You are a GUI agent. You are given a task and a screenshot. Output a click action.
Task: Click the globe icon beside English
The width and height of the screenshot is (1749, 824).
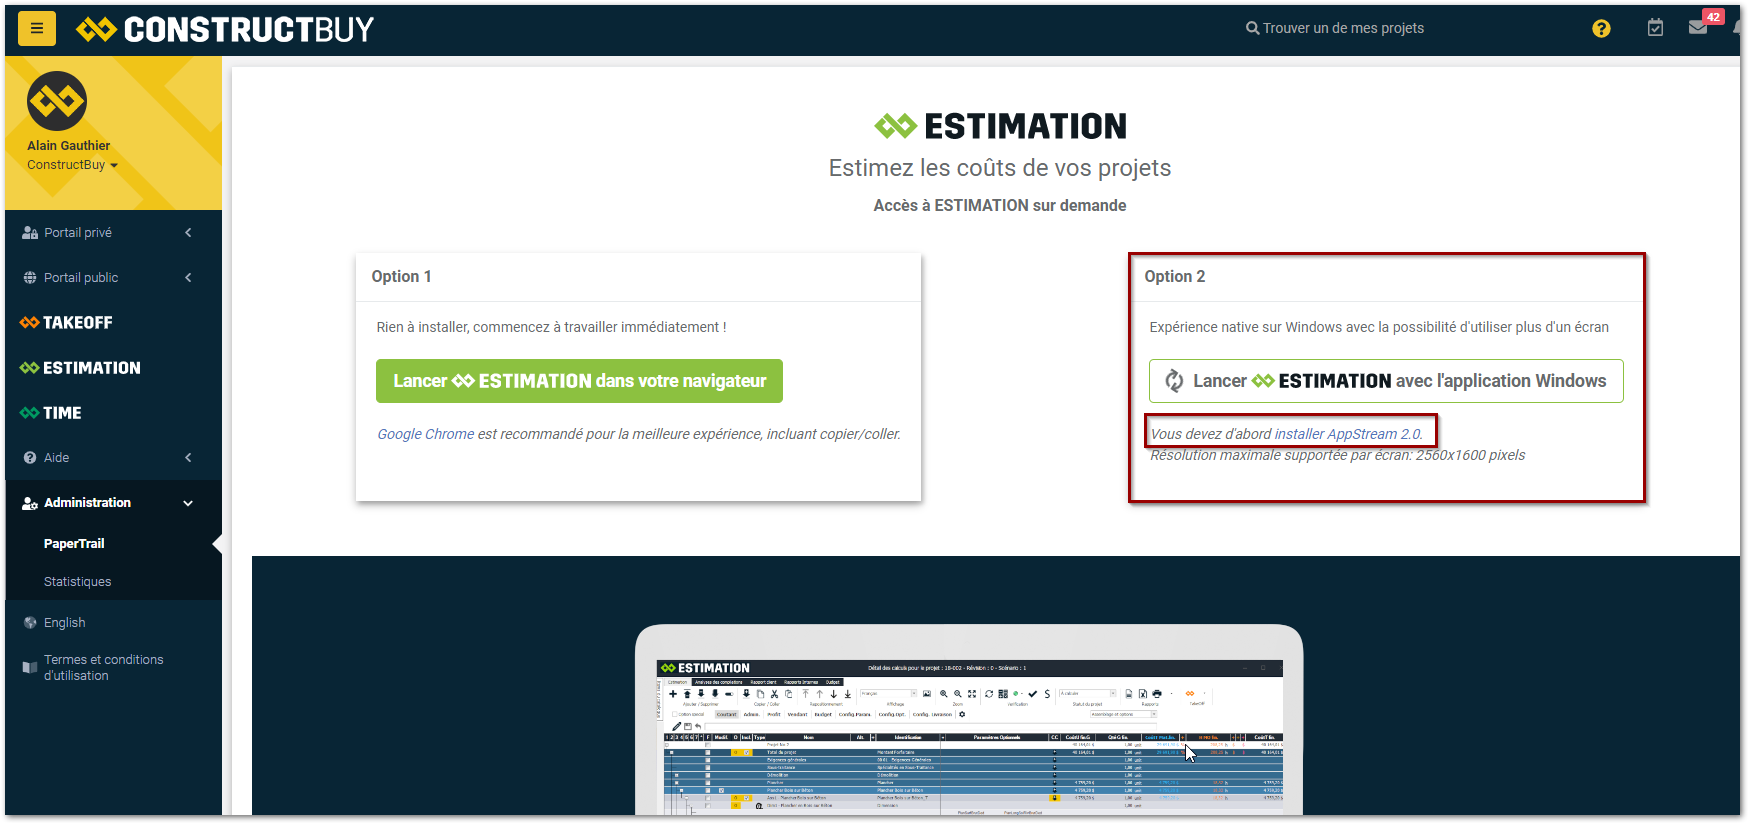coord(30,622)
